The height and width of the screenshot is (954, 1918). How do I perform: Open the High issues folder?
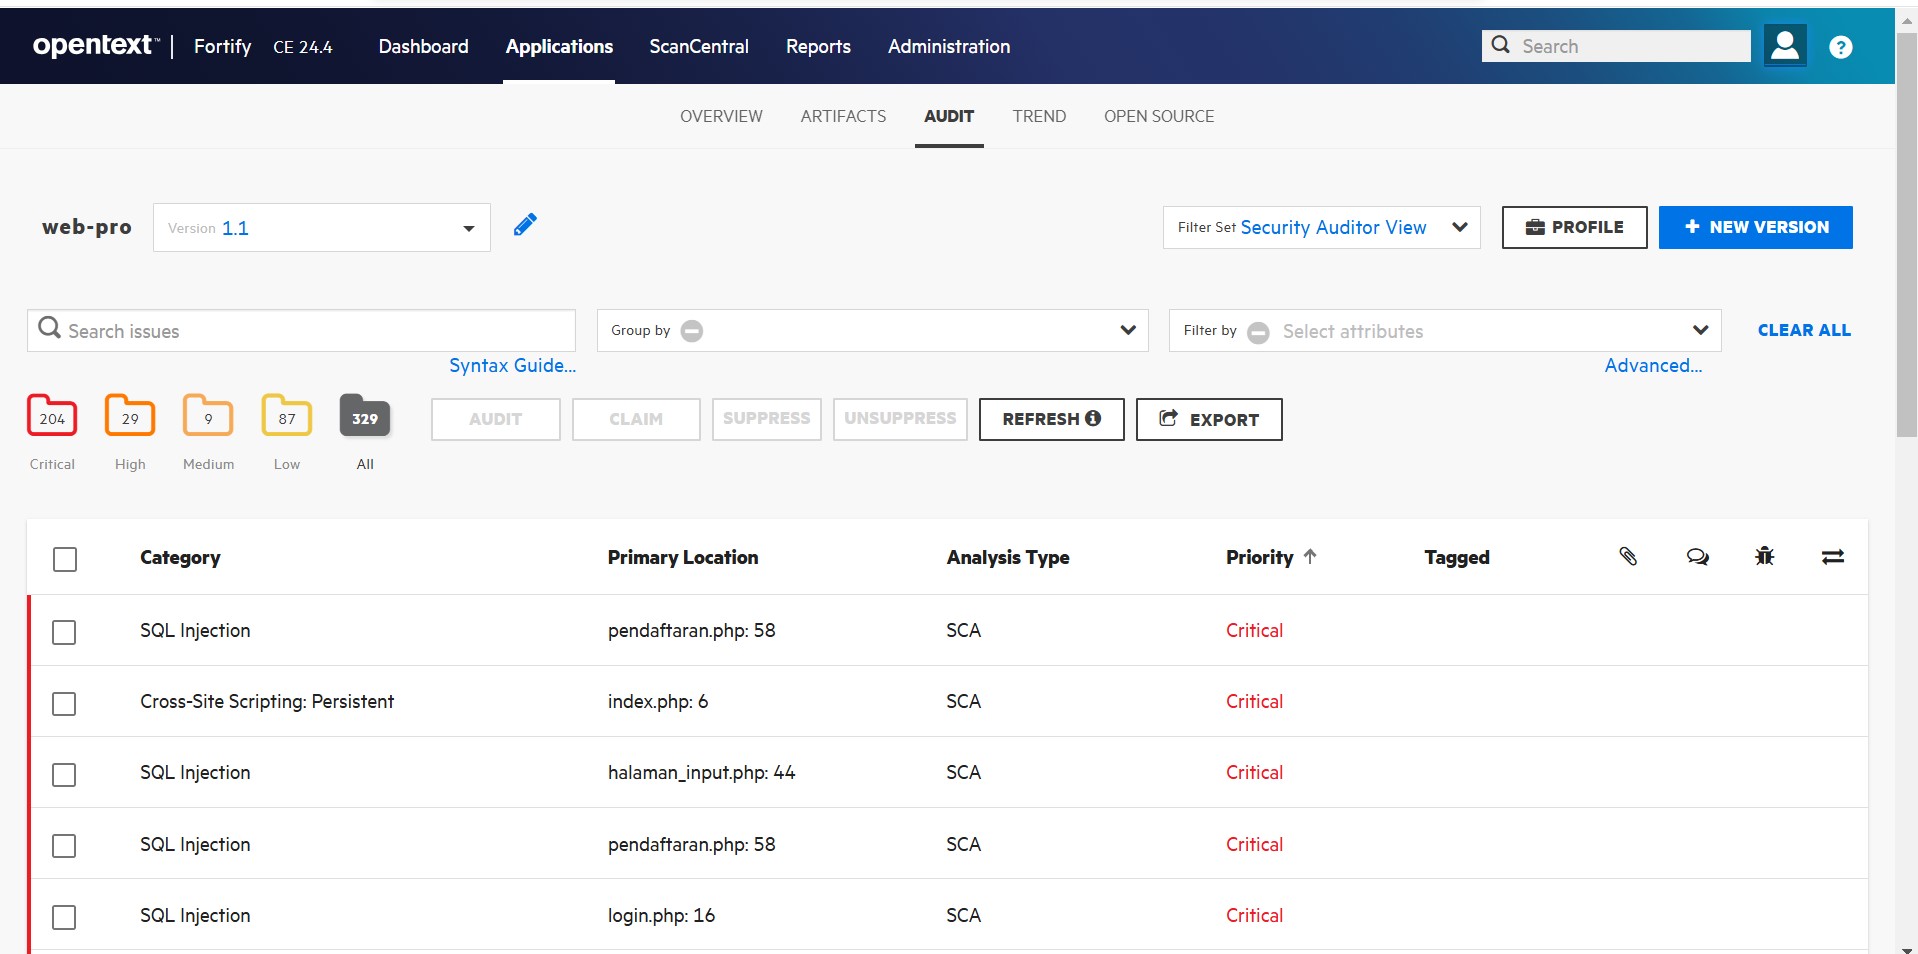pos(130,417)
